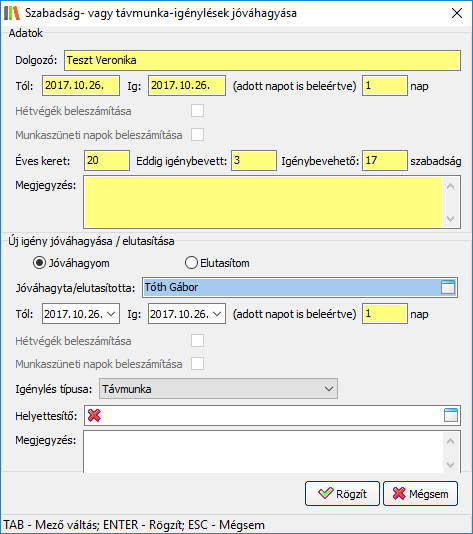Select the Elutasítom radio button
Image resolution: width=473 pixels, height=534 pixels.
point(191,263)
